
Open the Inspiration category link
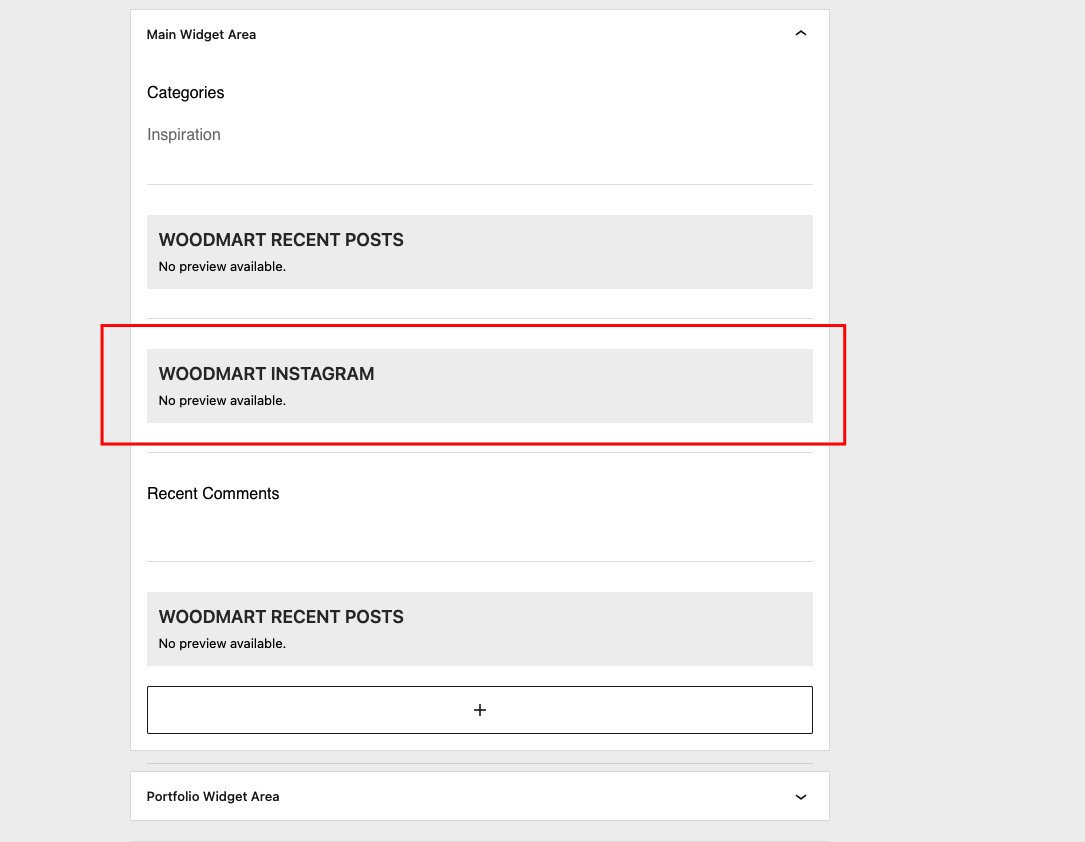183,134
